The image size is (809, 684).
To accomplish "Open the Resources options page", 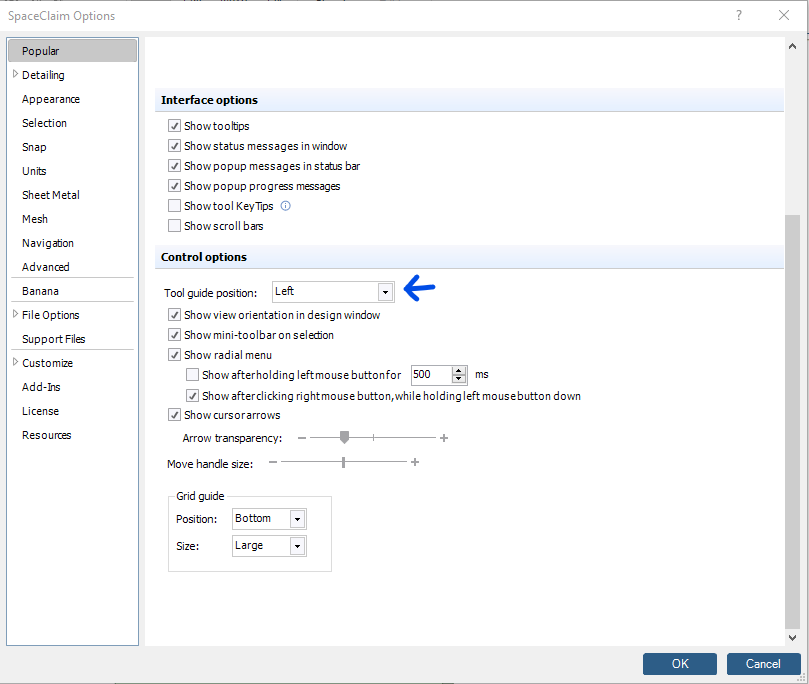I will point(46,435).
